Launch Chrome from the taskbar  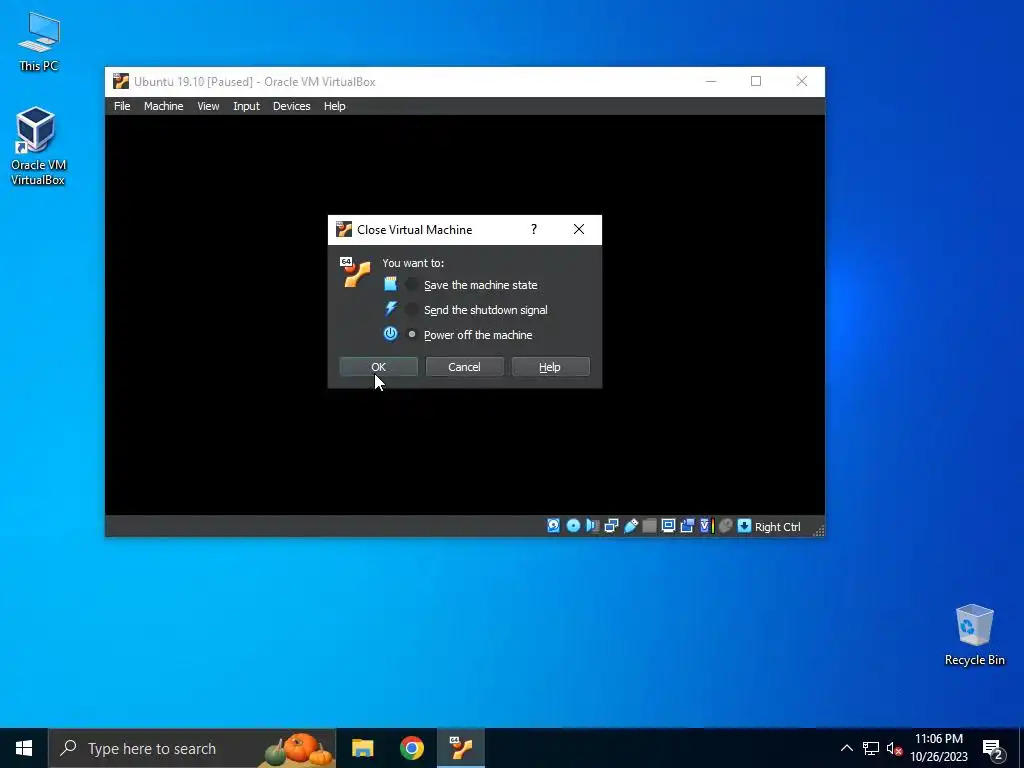(x=411, y=748)
